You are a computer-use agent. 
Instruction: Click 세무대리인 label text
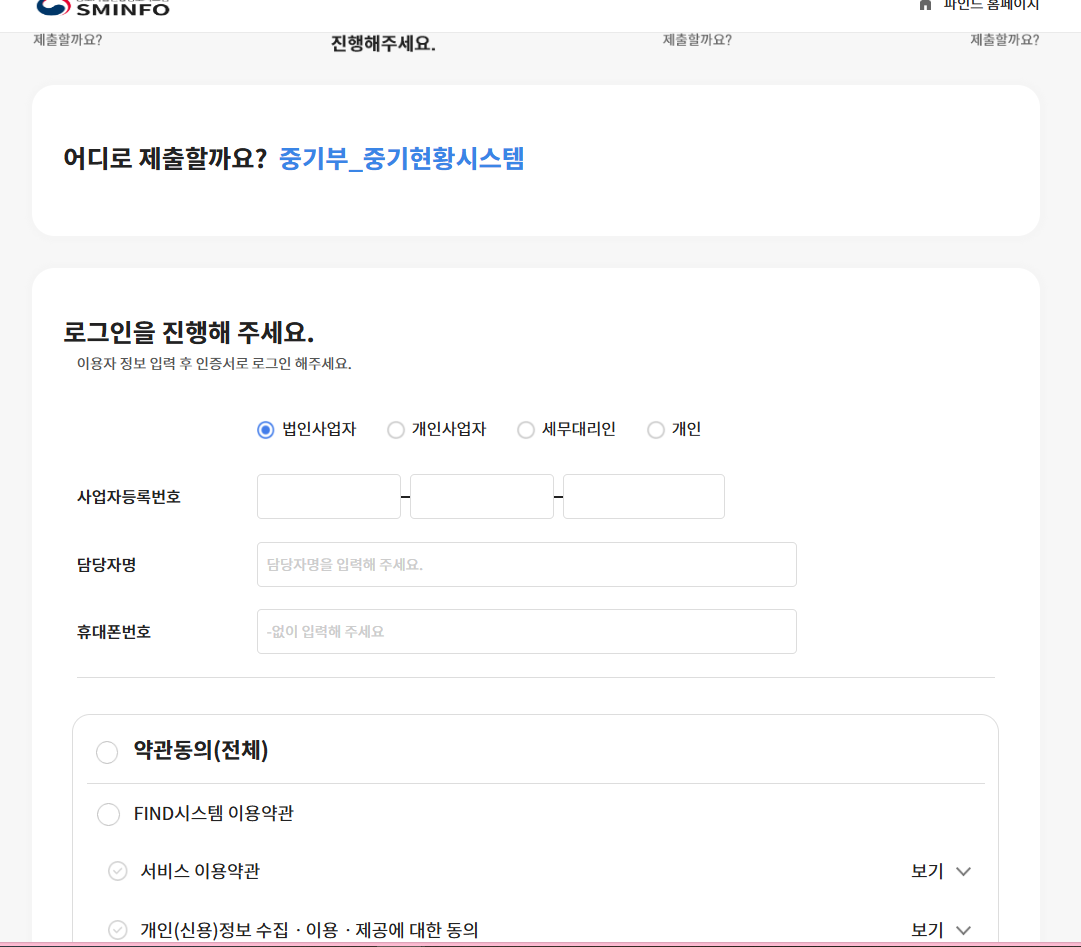pos(578,429)
